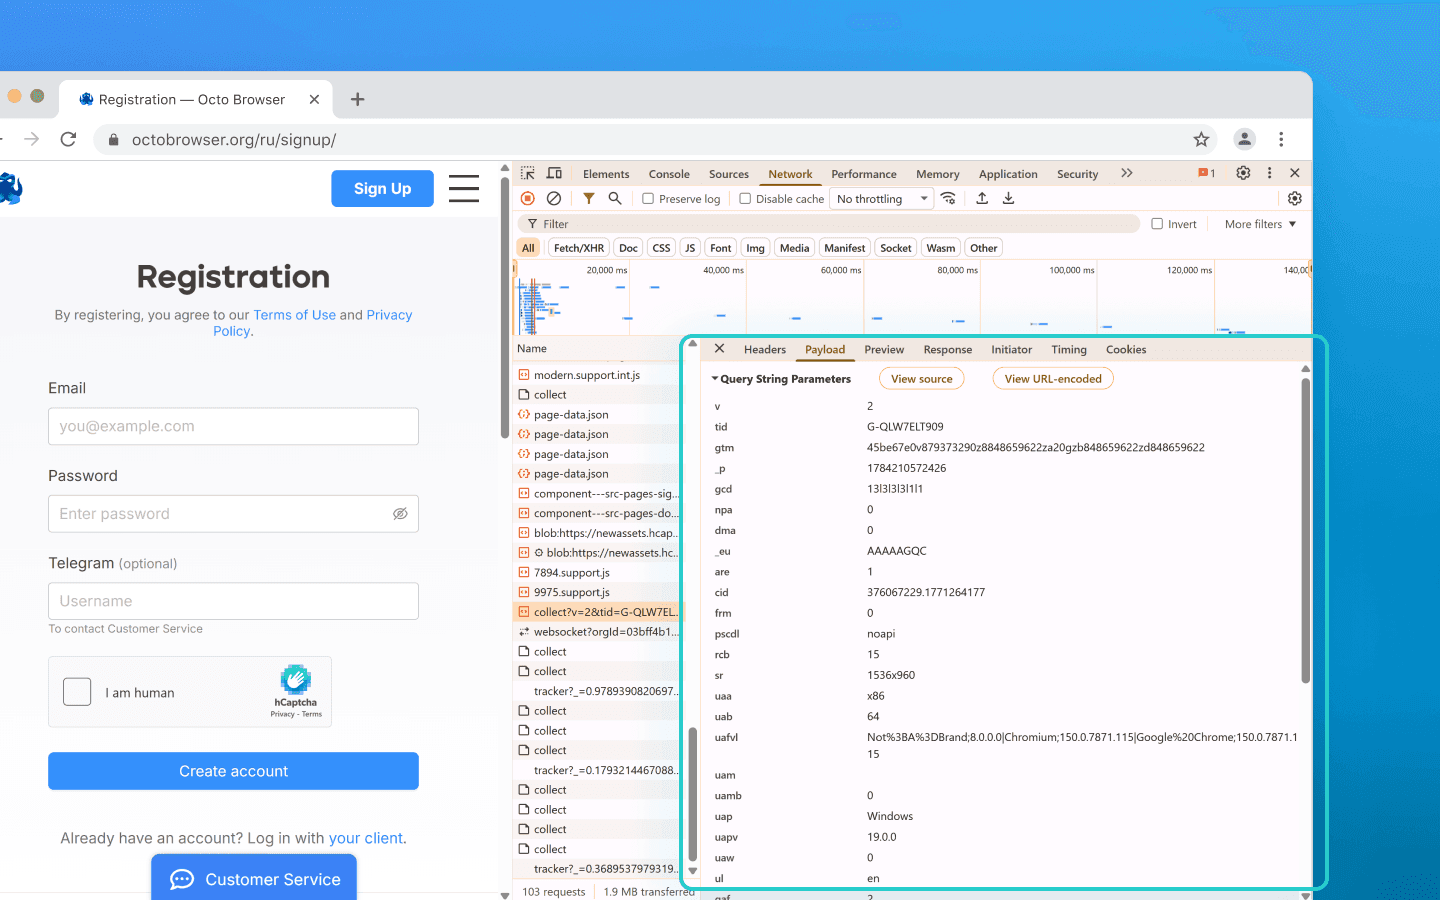Screen dimensions: 1440x900
Task: Enable the Preserve log checkbox
Action: pyautogui.click(x=648, y=199)
